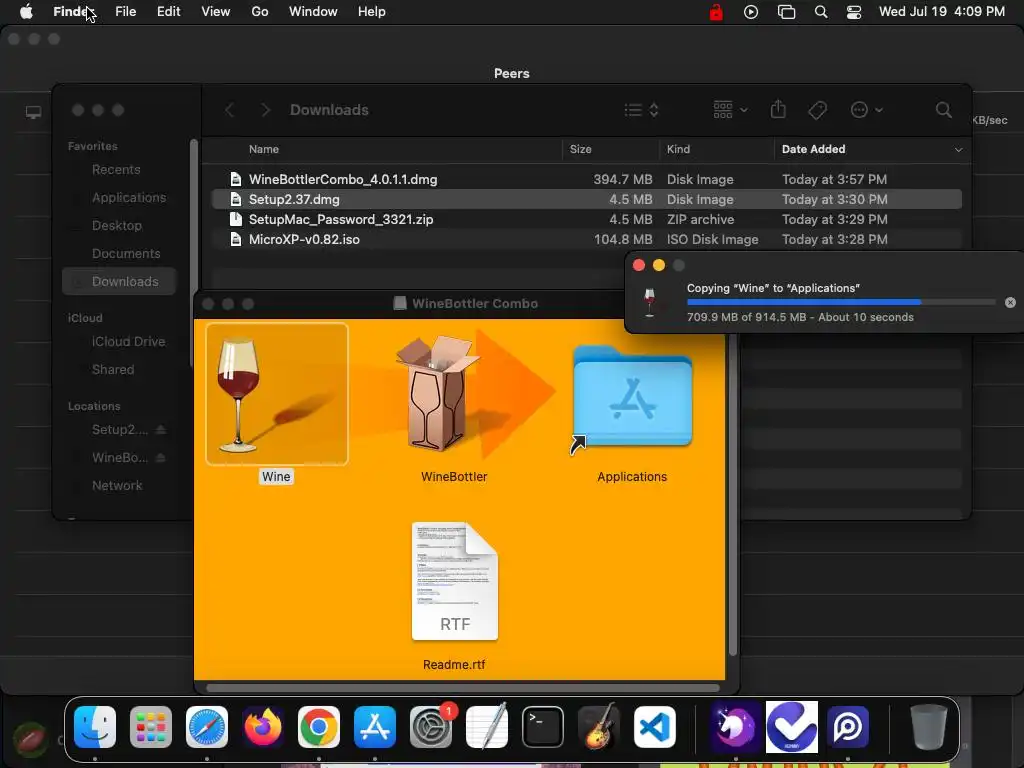The image size is (1024, 768).
Task: Open App Store from the Dock
Action: (x=375, y=727)
